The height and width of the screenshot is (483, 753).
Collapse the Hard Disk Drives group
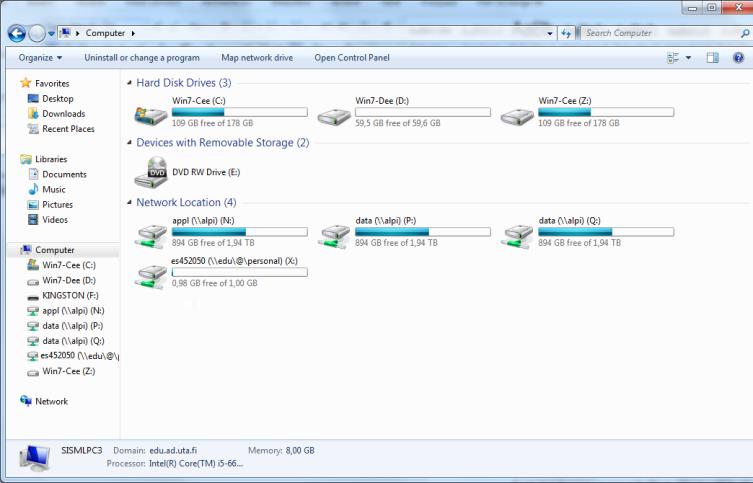click(129, 83)
